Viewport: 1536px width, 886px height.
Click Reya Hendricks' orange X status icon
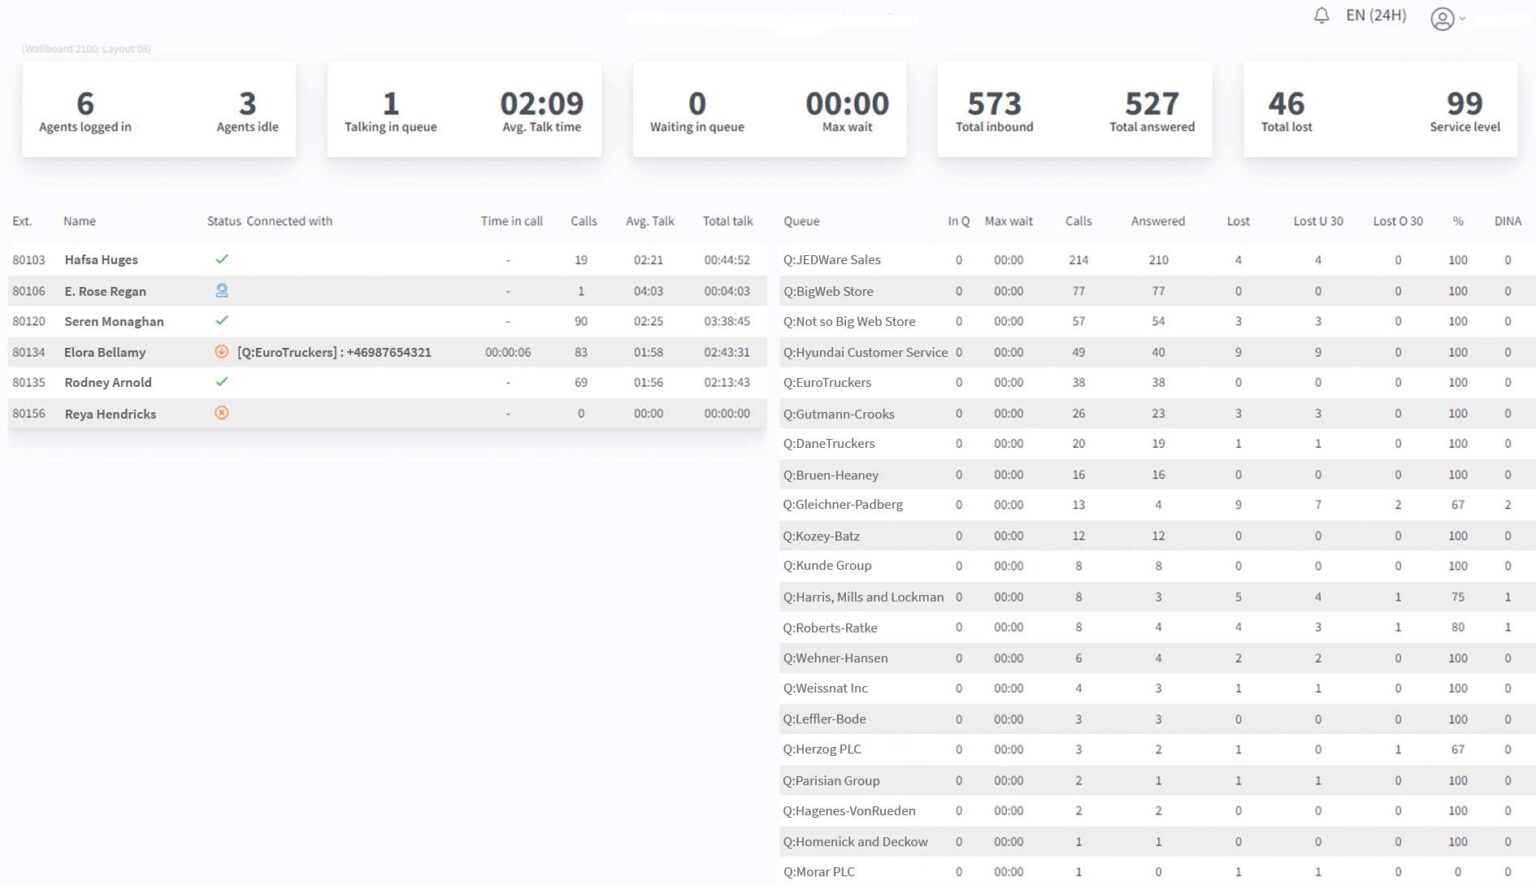pos(222,413)
